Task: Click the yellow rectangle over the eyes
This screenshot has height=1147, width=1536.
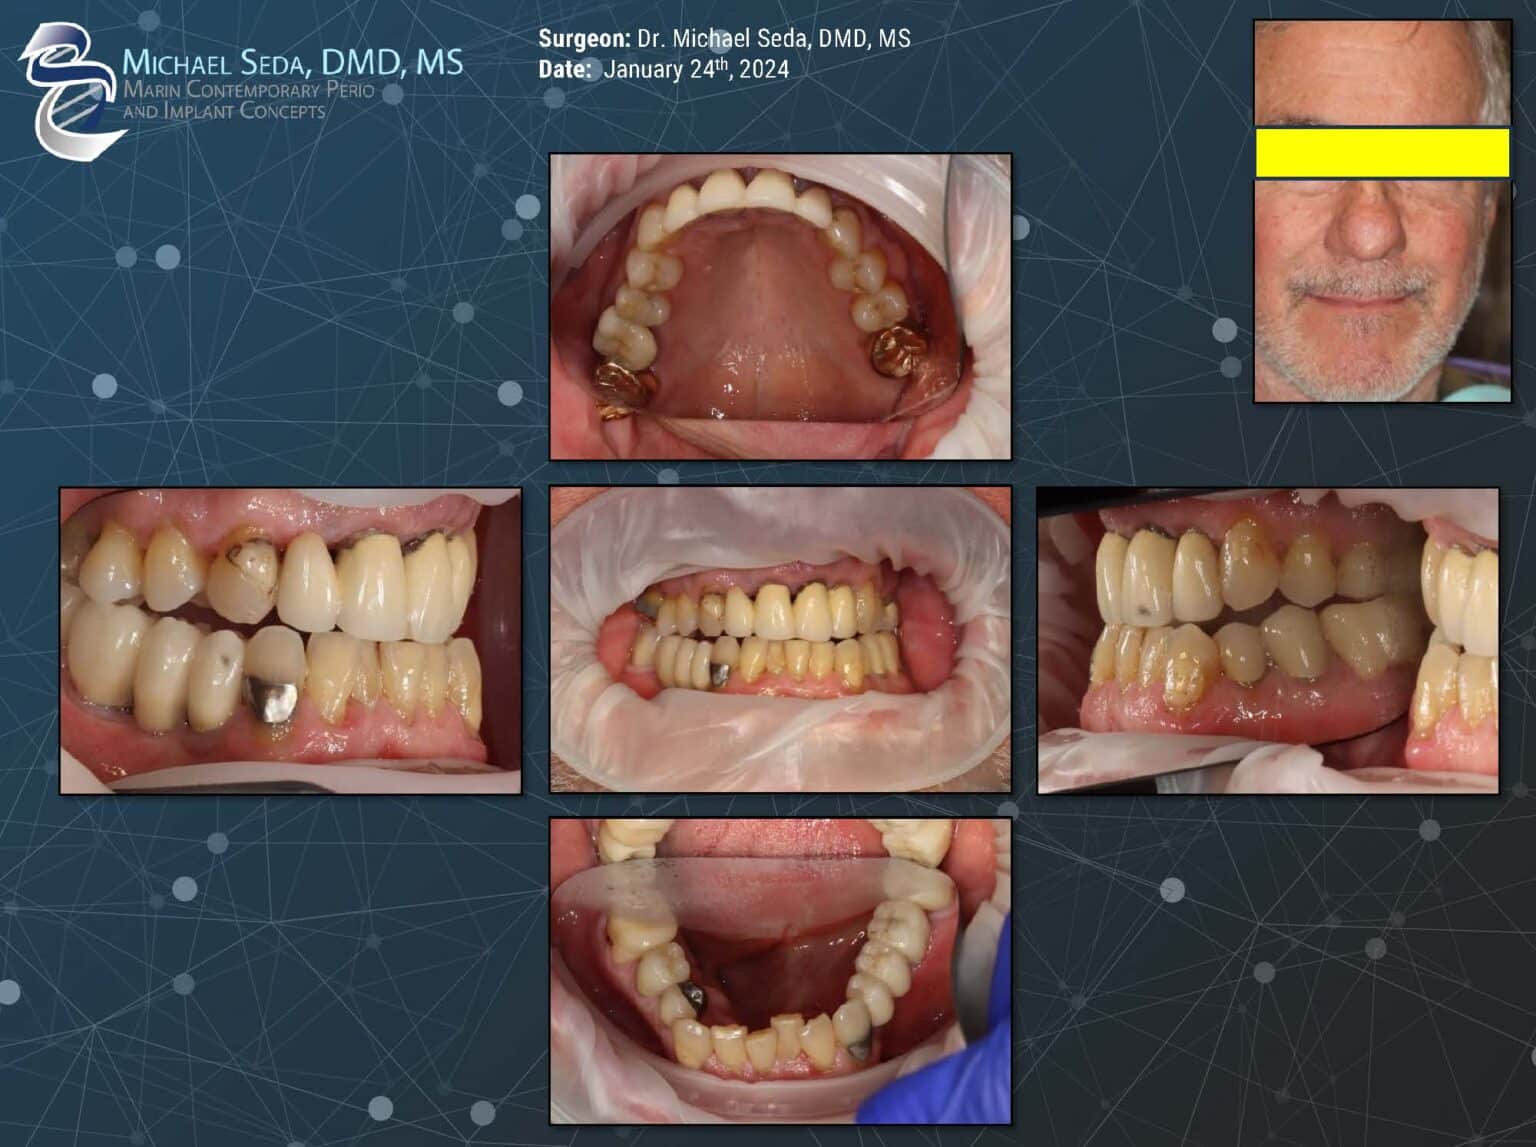Action: 1380,155
